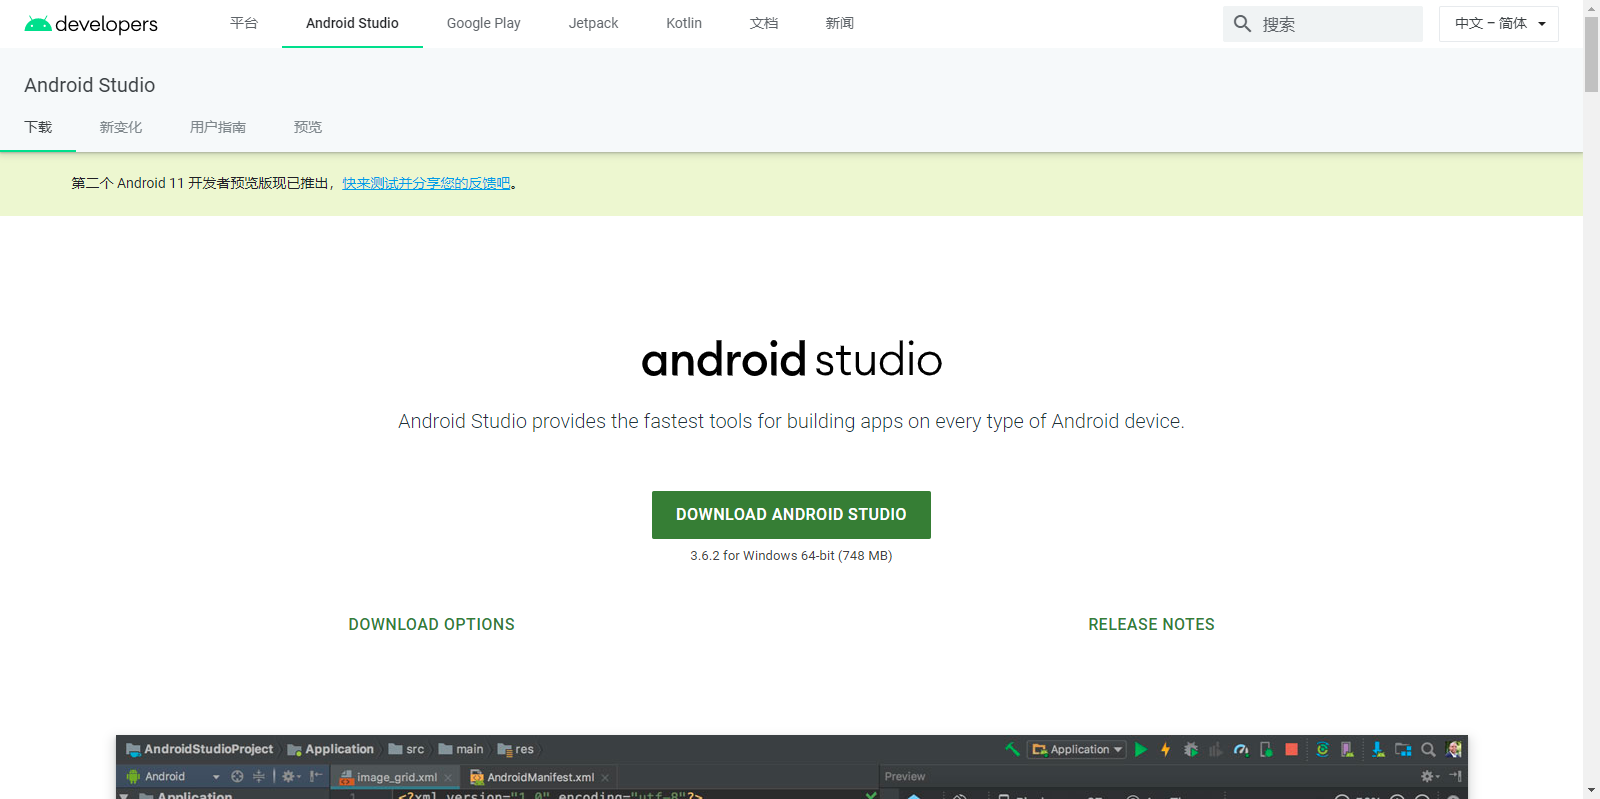Select the Android Studio top tab
The image size is (1600, 799).
[x=352, y=23]
